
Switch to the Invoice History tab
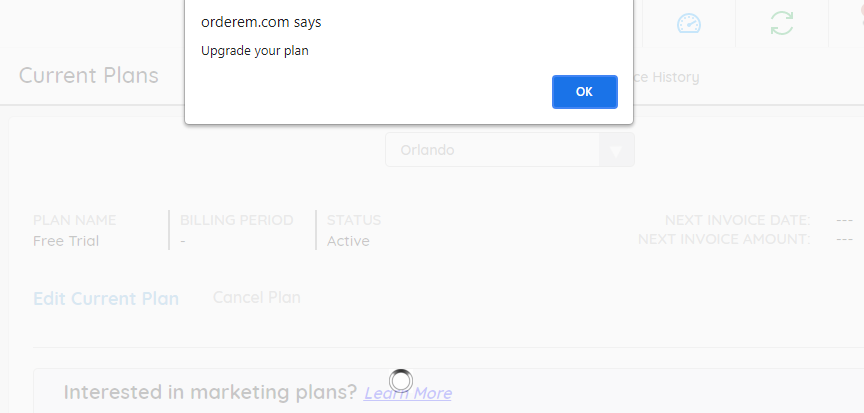[668, 77]
